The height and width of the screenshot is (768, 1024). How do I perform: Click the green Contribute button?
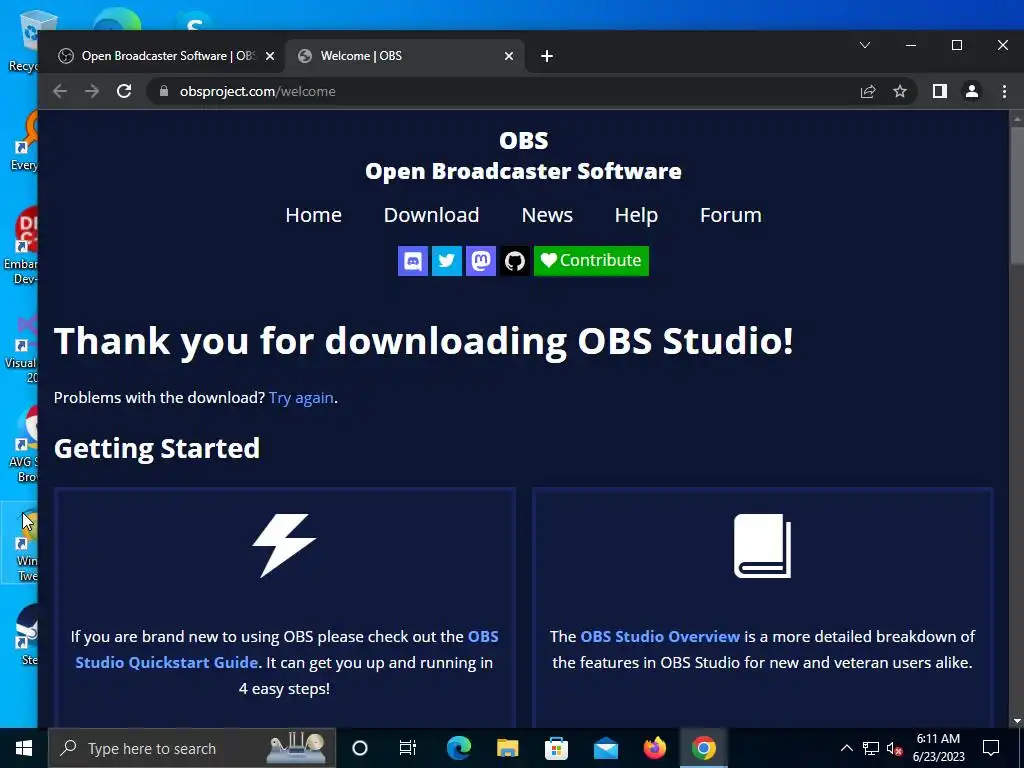coord(591,261)
